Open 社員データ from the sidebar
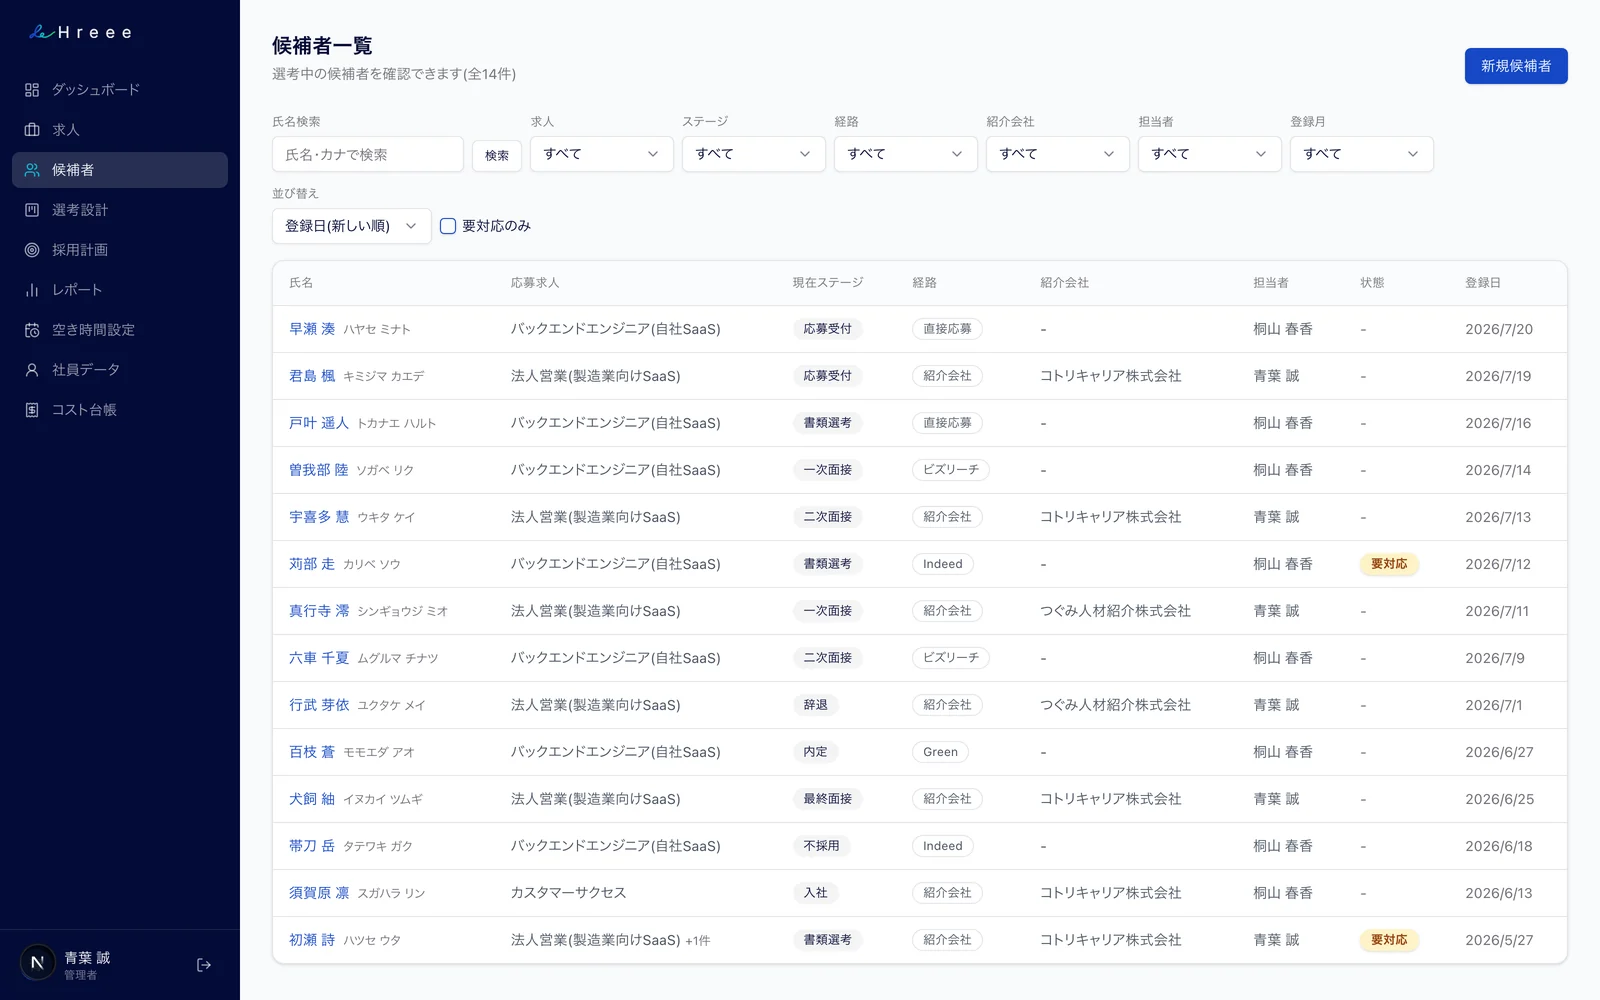This screenshot has height=1000, width=1600. pyautogui.click(x=120, y=370)
